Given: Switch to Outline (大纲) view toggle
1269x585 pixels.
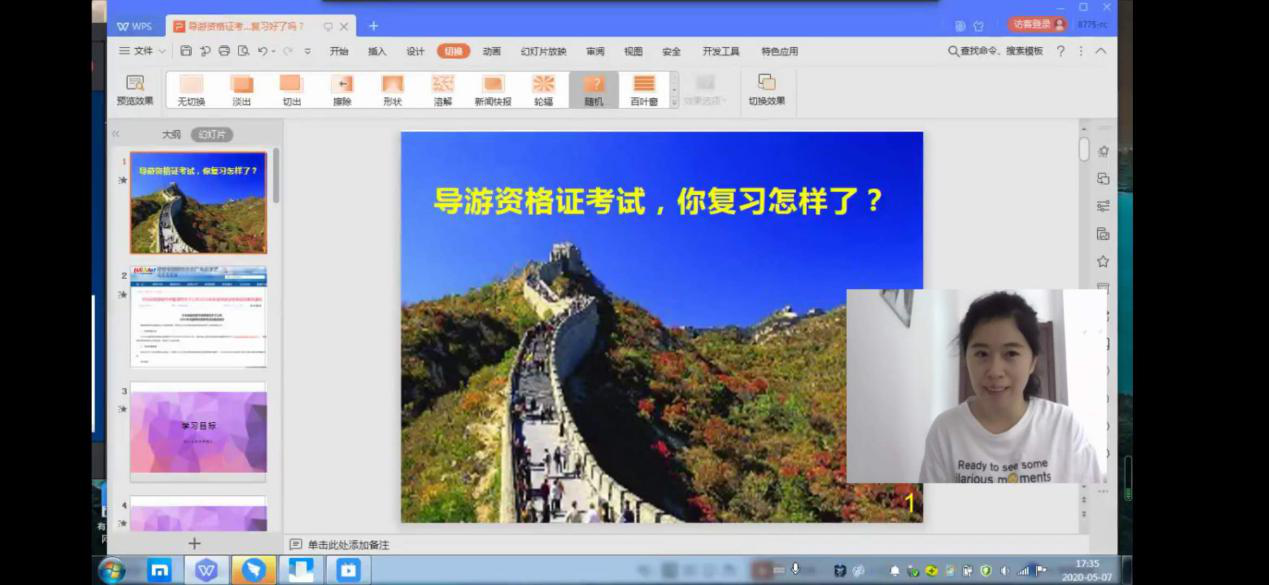Looking at the screenshot, I should pos(171,134).
